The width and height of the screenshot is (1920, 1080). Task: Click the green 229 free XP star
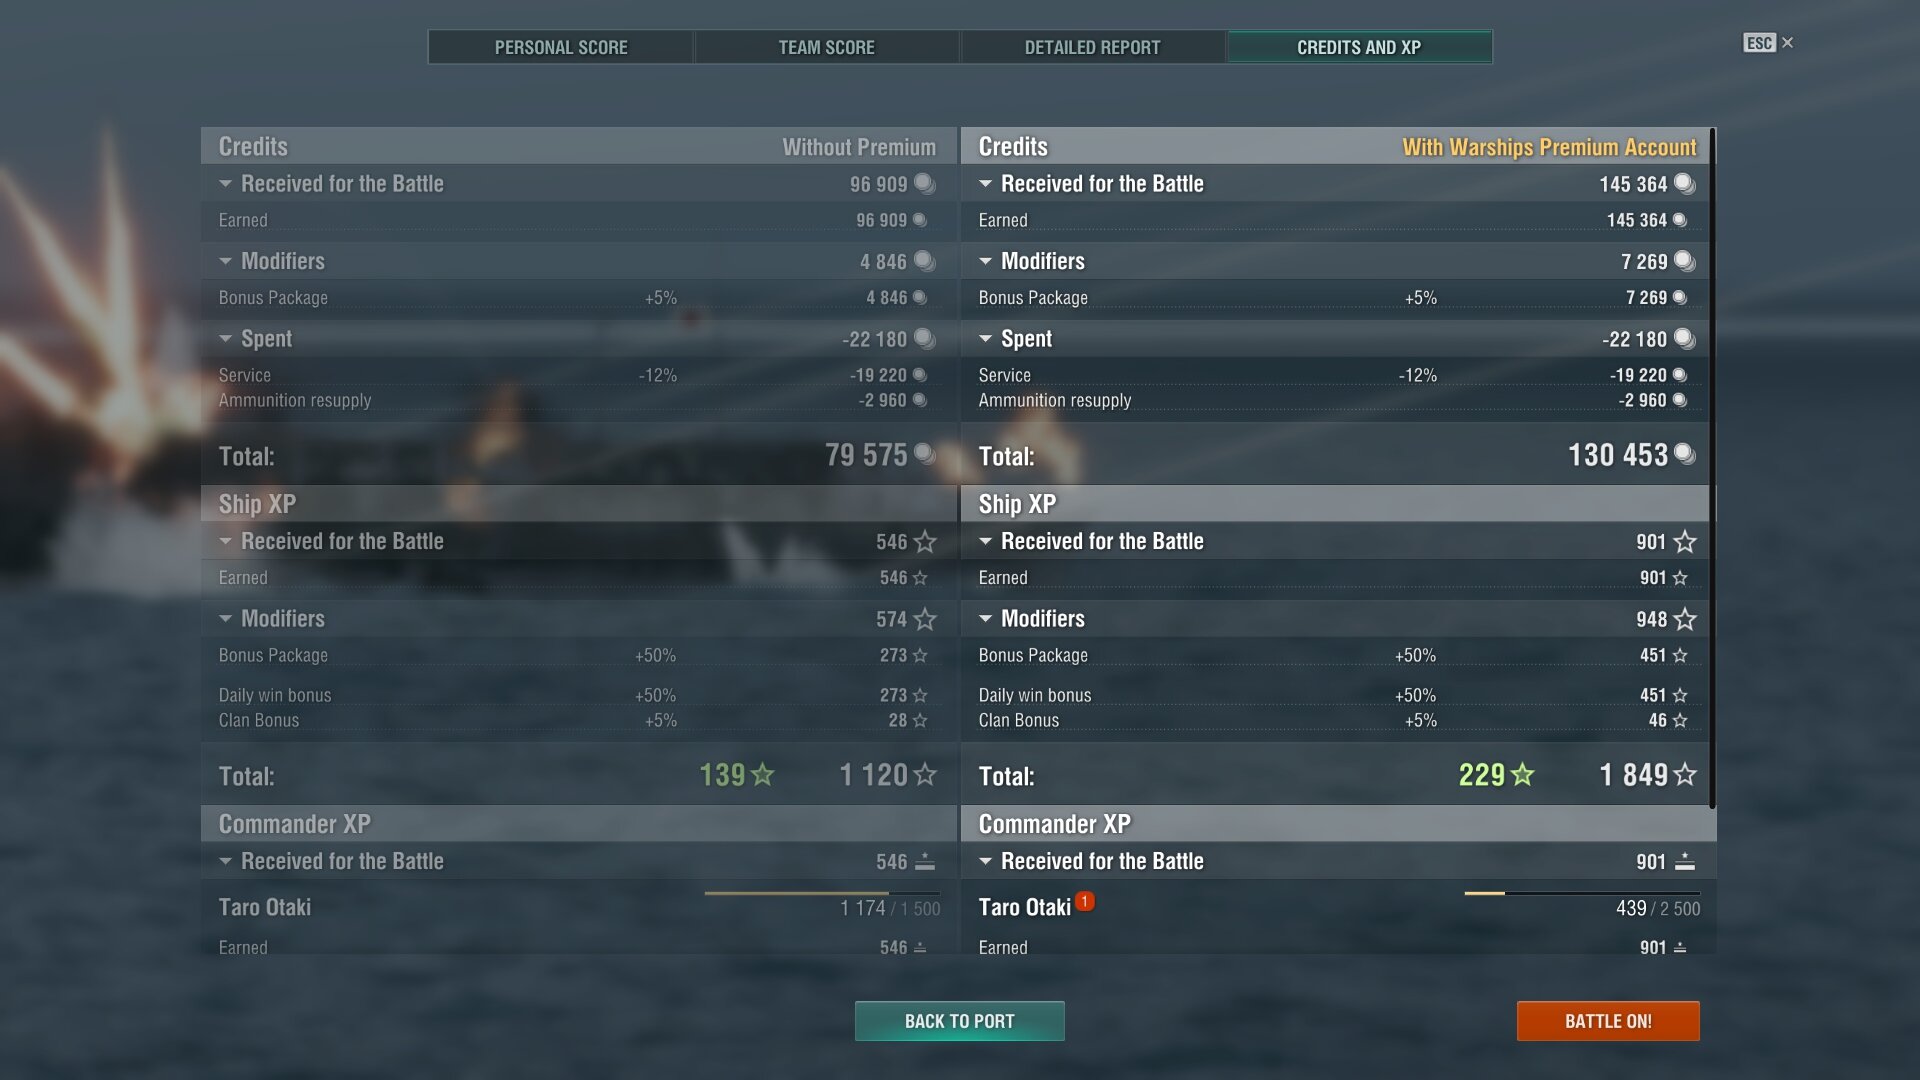pyautogui.click(x=1523, y=775)
